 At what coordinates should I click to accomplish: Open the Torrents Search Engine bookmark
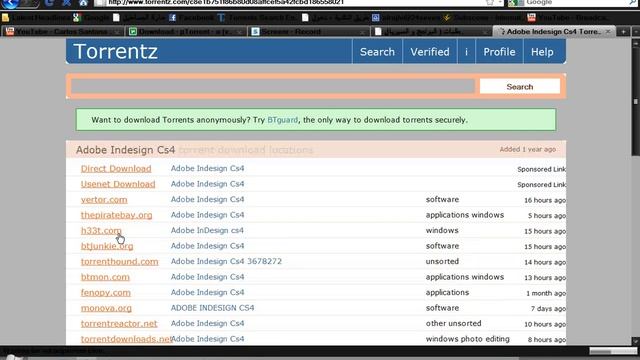click(258, 18)
